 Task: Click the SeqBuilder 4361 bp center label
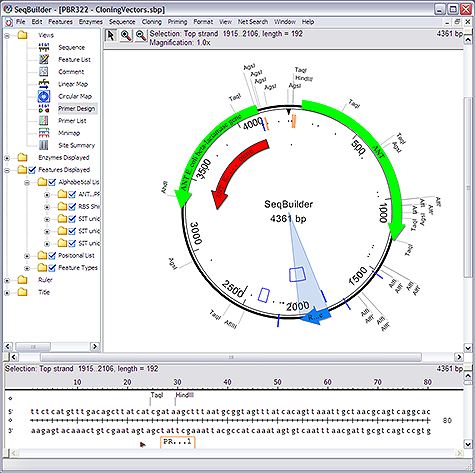click(288, 211)
